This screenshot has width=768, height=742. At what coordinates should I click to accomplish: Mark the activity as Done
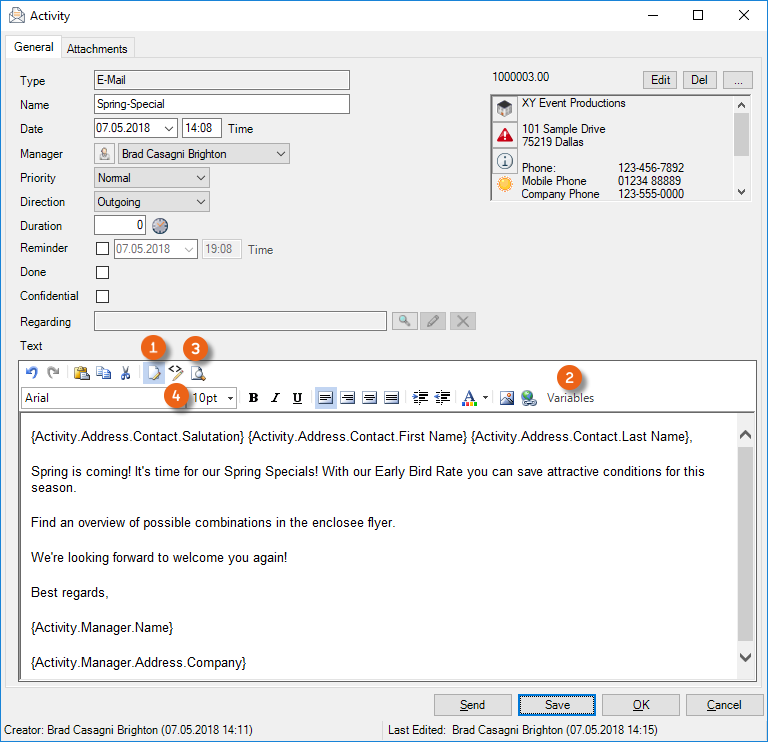coord(102,272)
